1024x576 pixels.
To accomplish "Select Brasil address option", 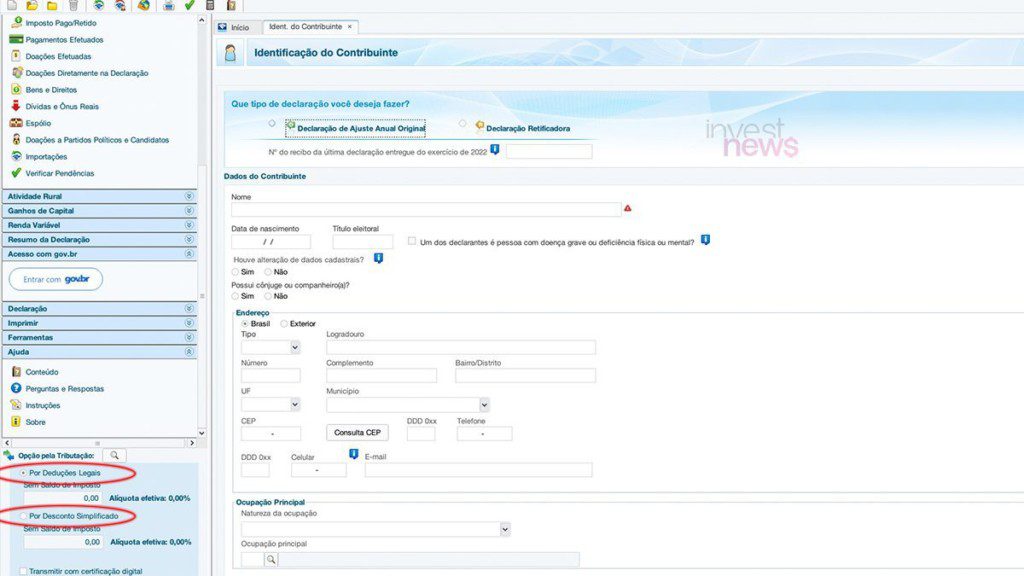I will [245, 324].
